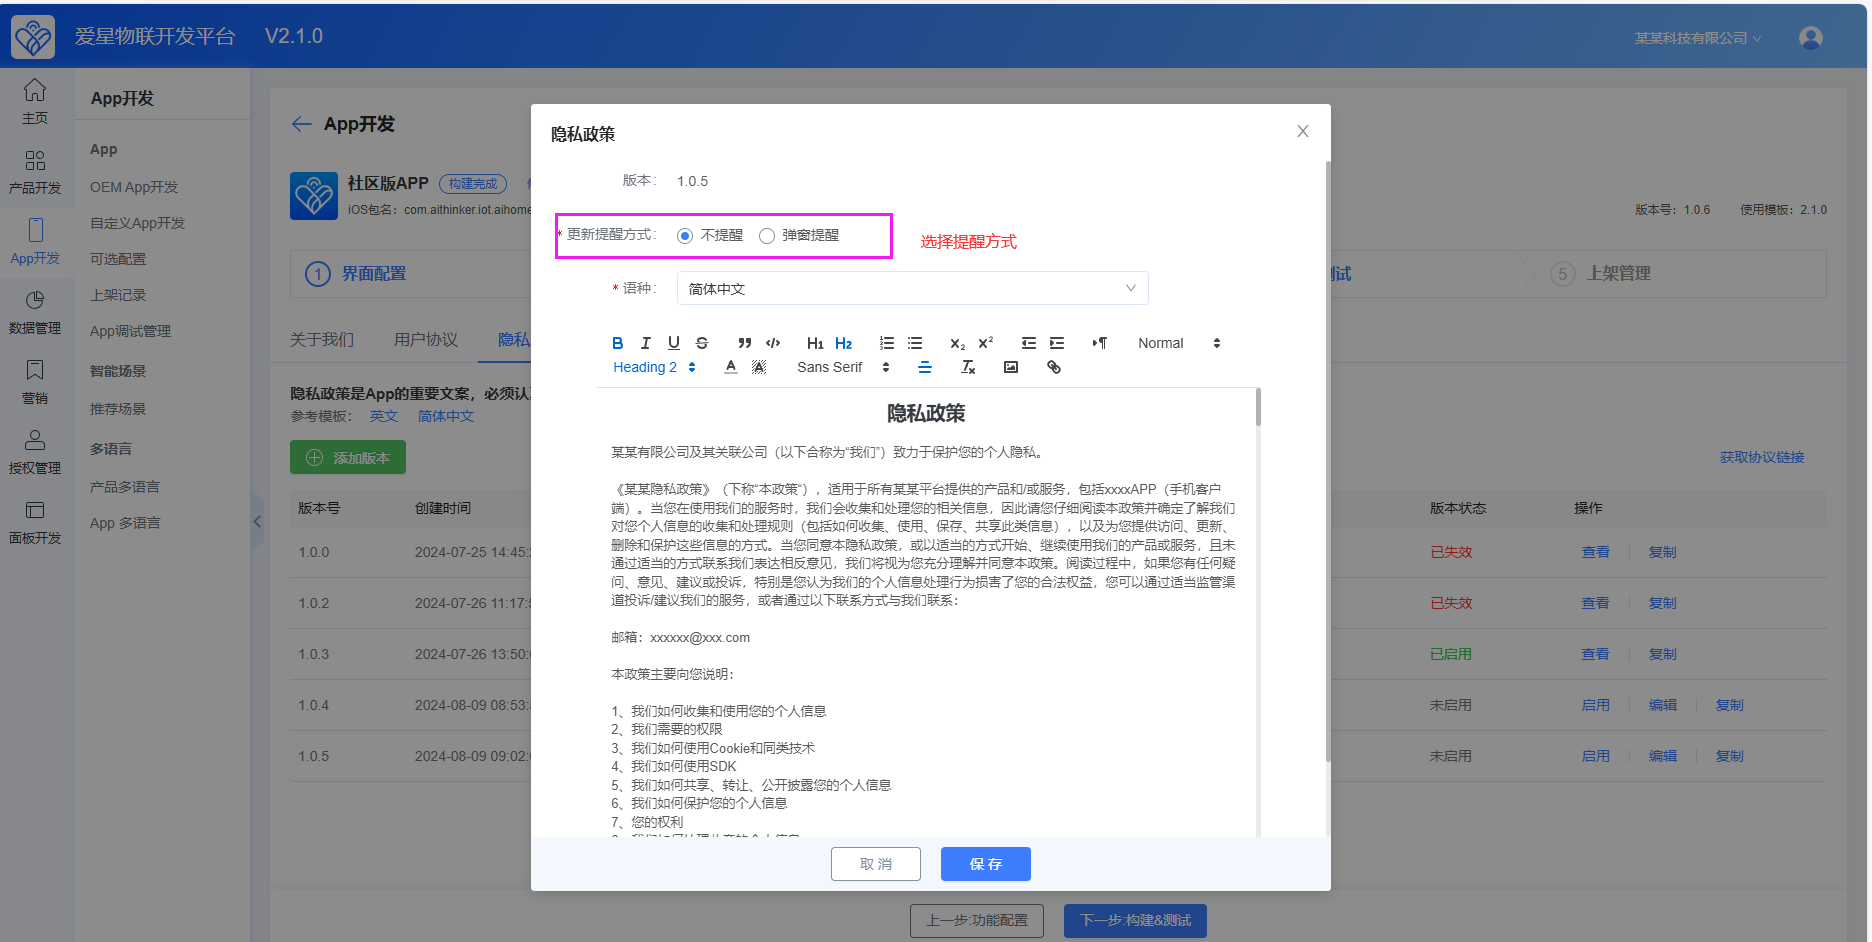Click 复制 for version 1.0.3

pyautogui.click(x=1663, y=654)
